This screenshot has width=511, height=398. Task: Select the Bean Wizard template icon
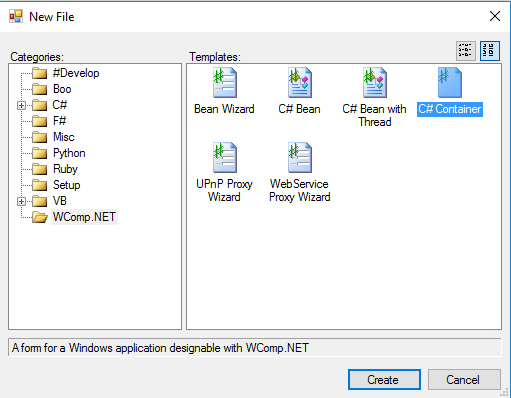(225, 82)
